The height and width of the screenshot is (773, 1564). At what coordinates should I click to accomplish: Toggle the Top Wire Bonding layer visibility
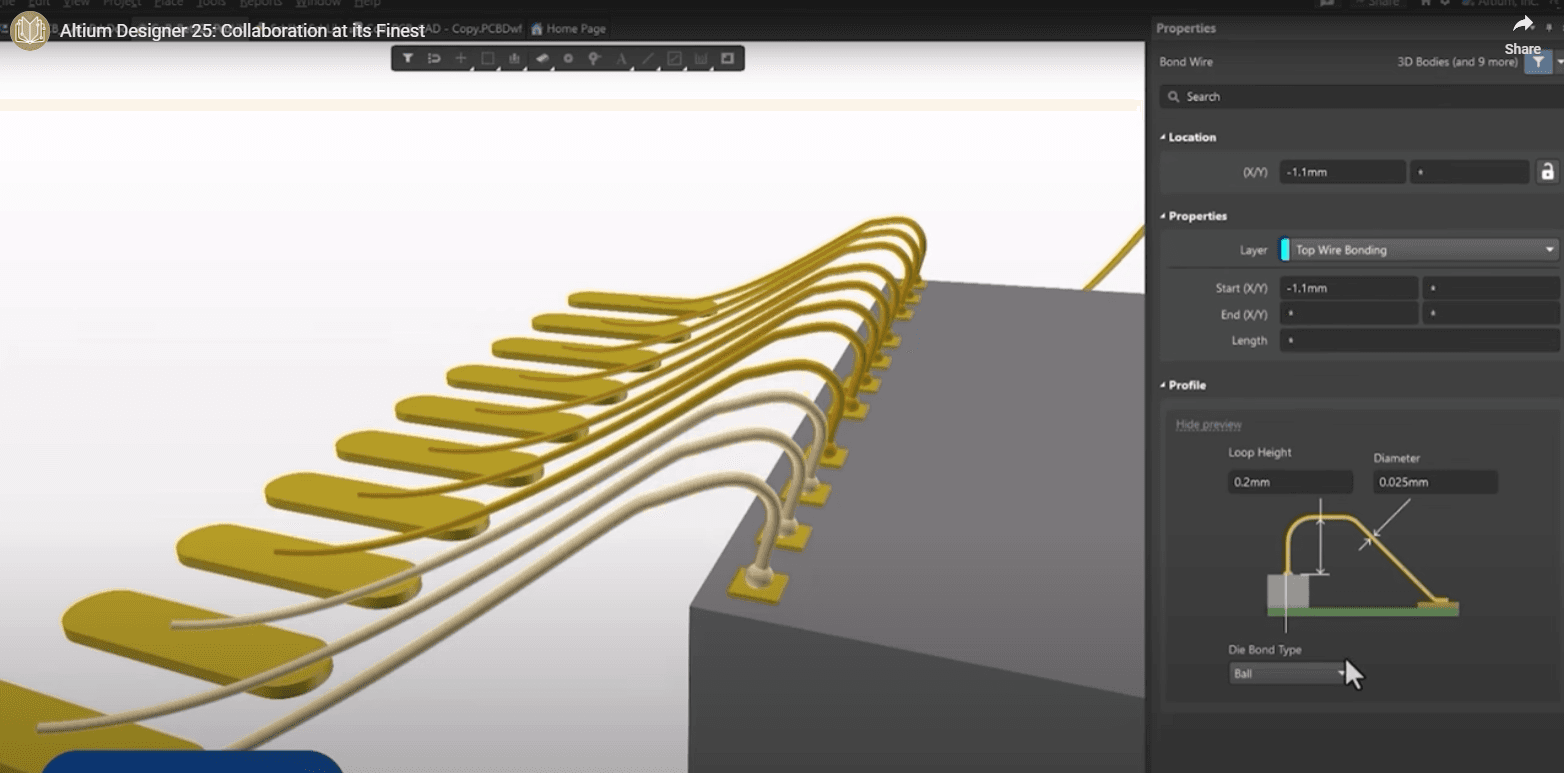(1285, 249)
